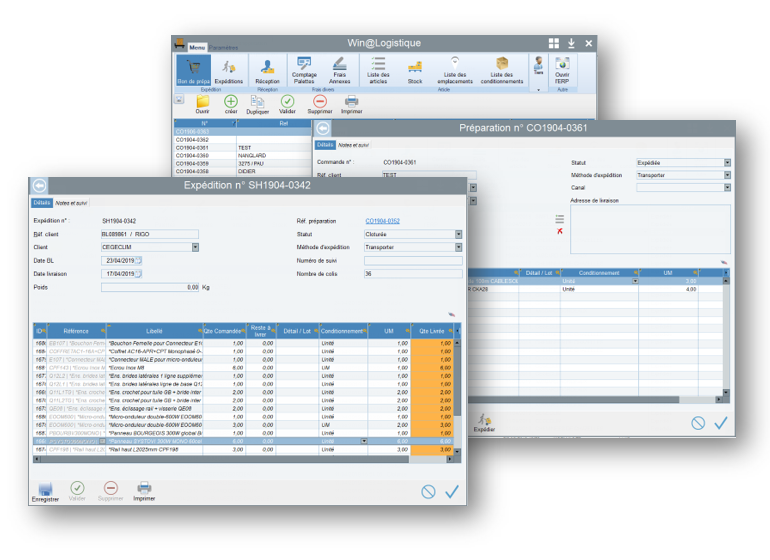Click the Adresse de livraison text box
Image resolution: width=770 pixels, height=560 pixels.
(650, 229)
